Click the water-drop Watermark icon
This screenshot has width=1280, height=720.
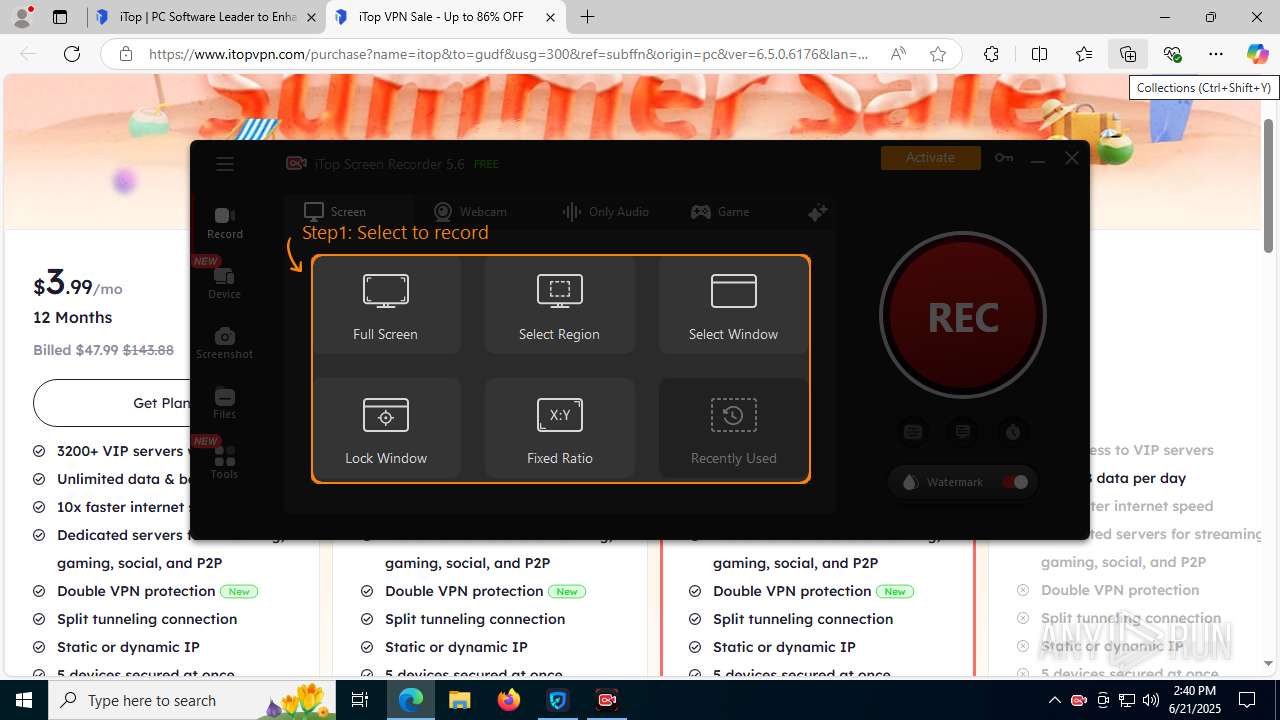[910, 482]
